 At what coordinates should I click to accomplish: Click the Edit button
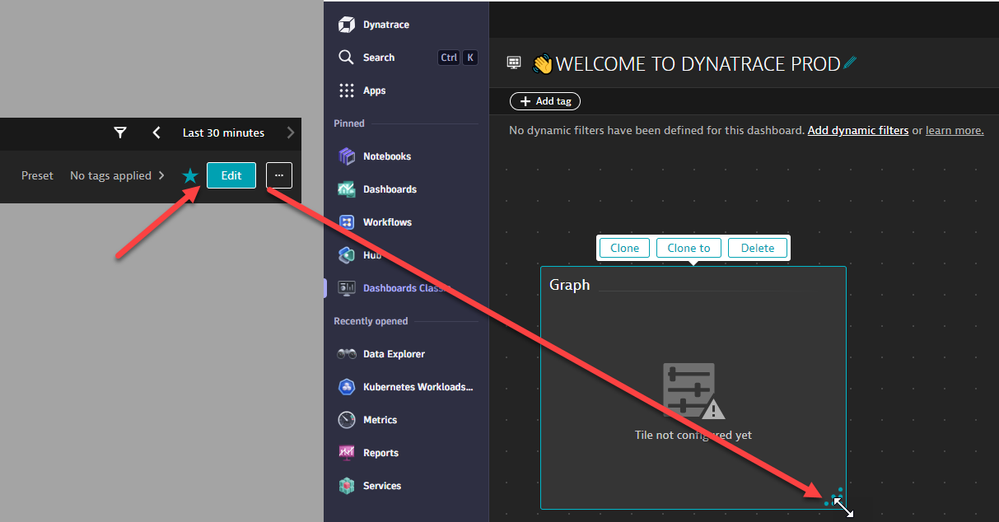pos(231,175)
